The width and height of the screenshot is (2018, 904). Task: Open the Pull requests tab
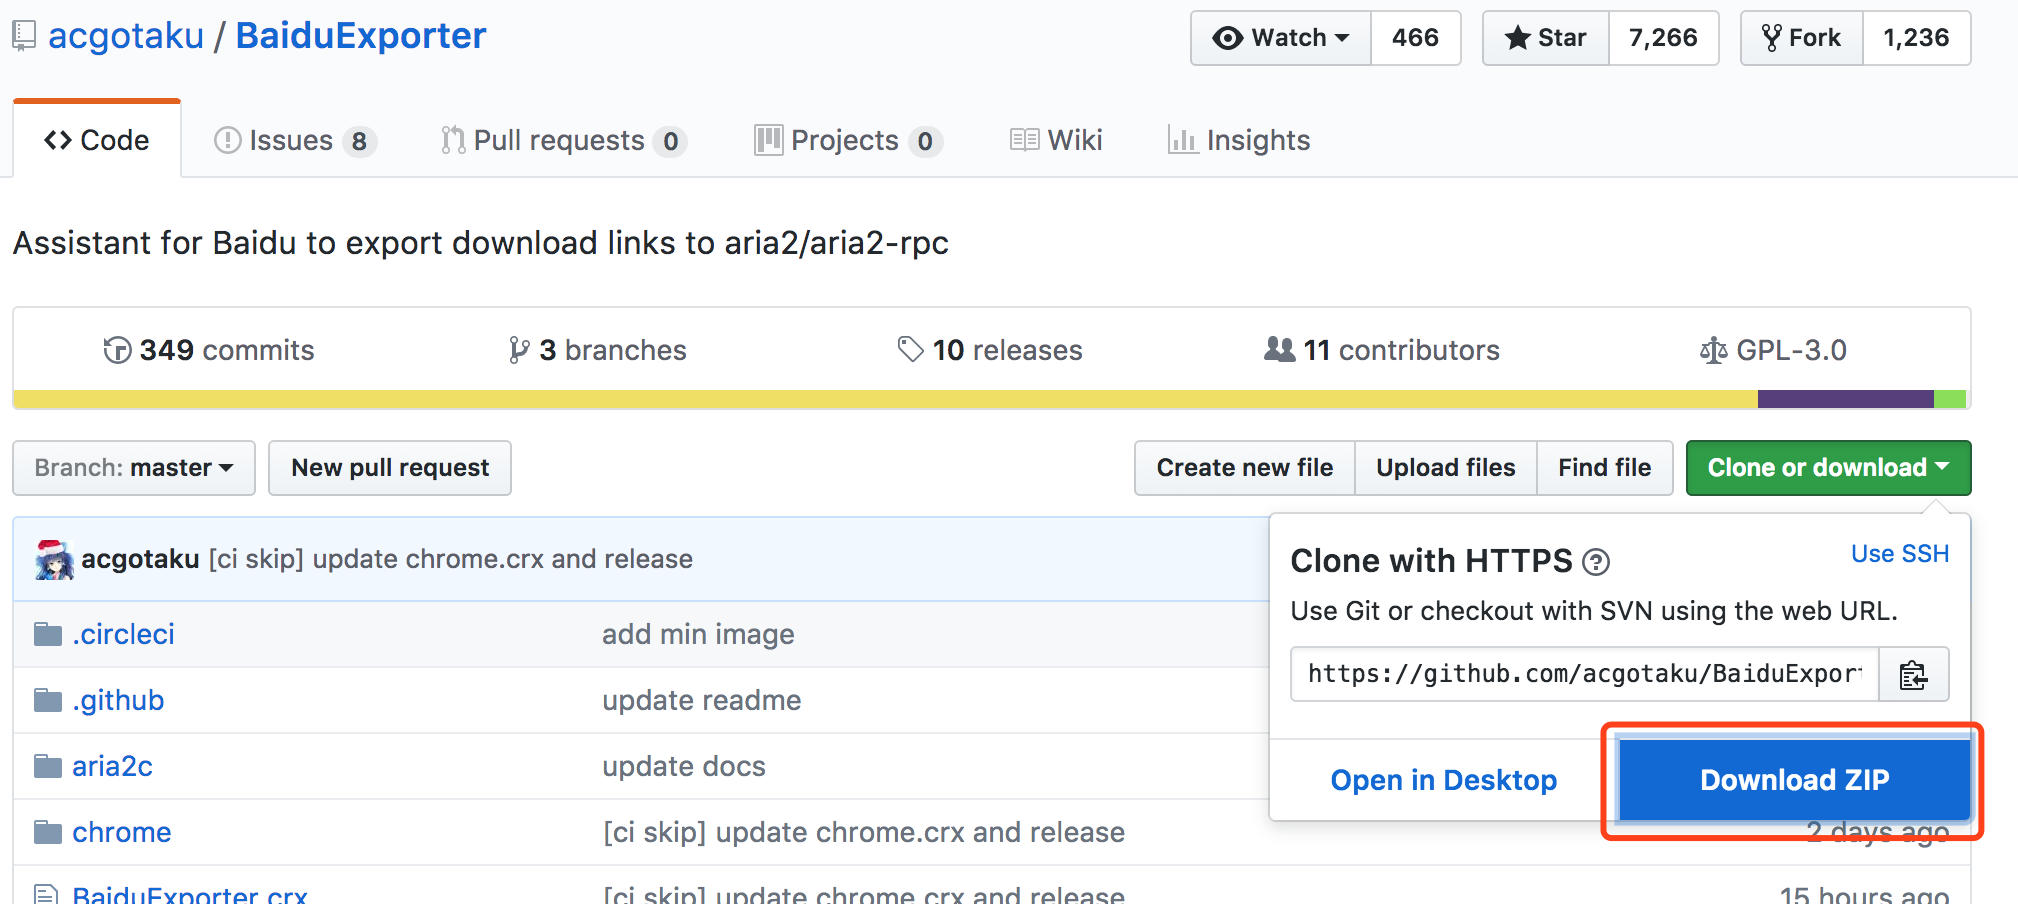coord(559,141)
